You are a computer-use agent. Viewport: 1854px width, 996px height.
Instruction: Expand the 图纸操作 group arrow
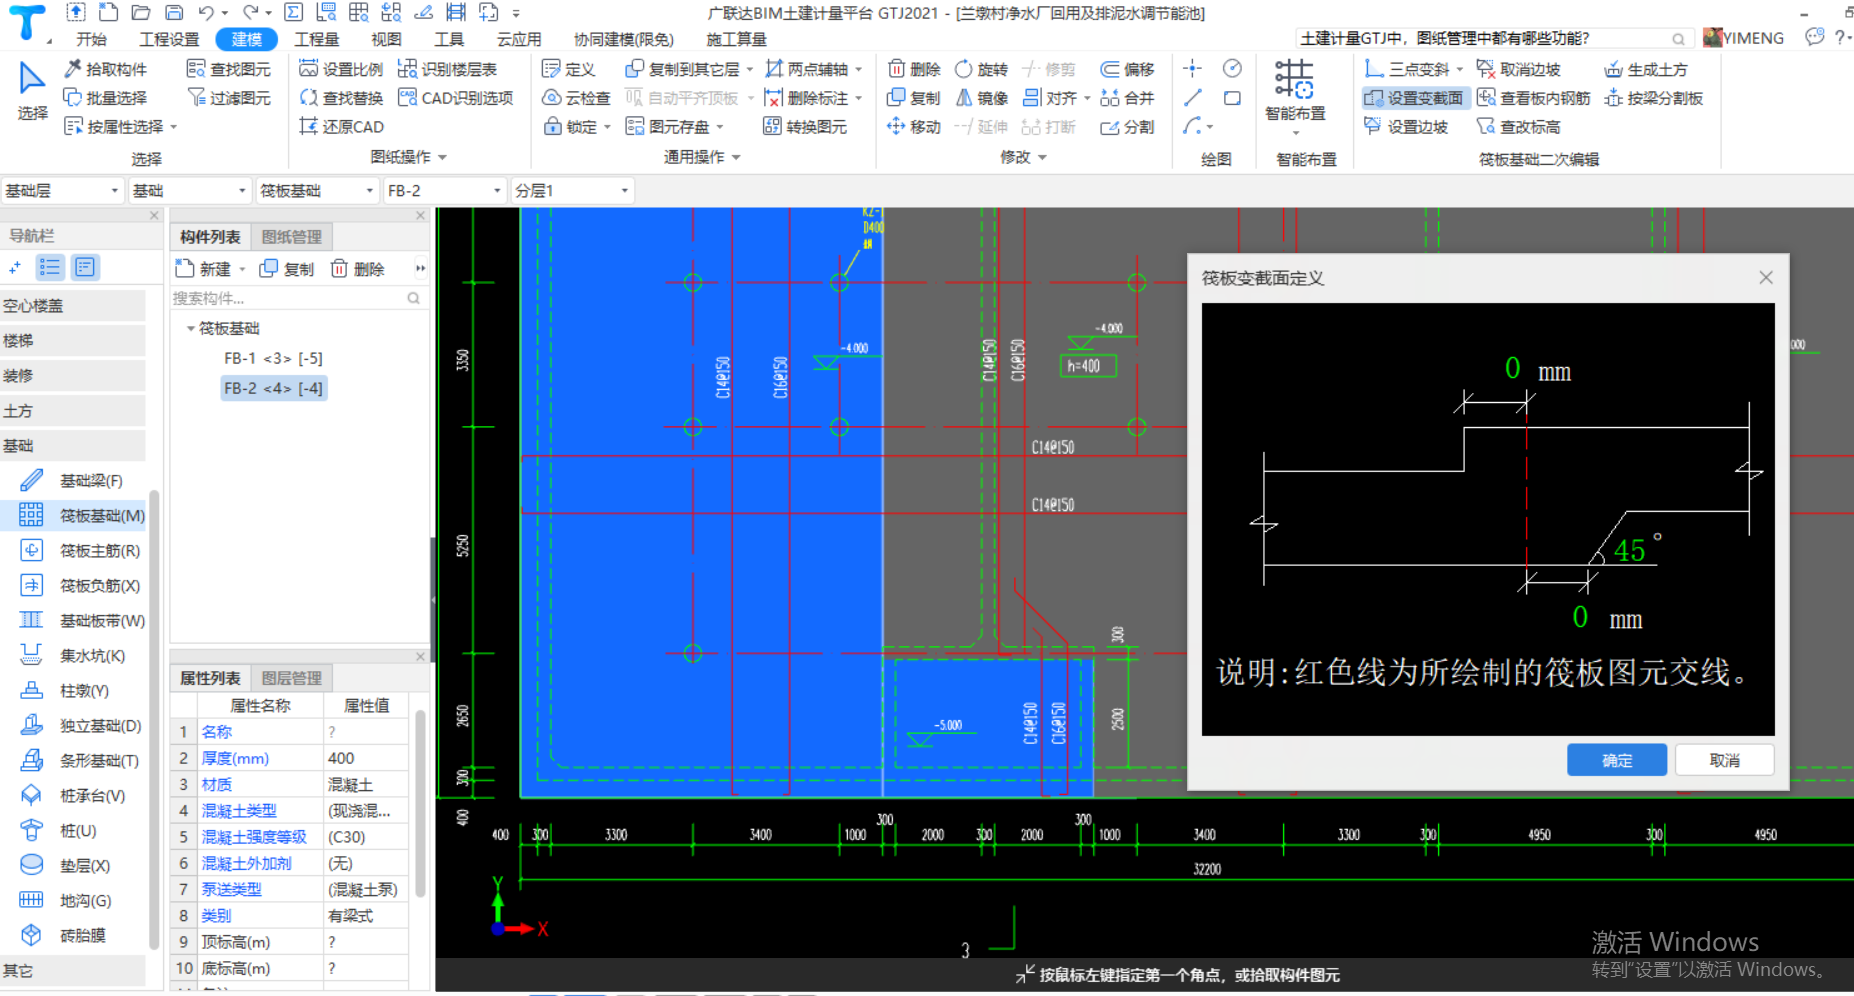442,158
